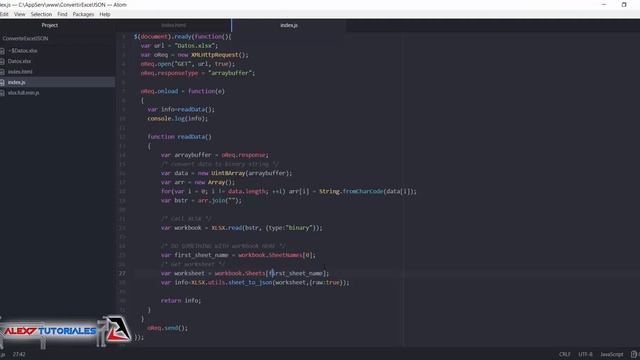Restore the Atom window size
The image size is (640, 360).
point(624,4)
